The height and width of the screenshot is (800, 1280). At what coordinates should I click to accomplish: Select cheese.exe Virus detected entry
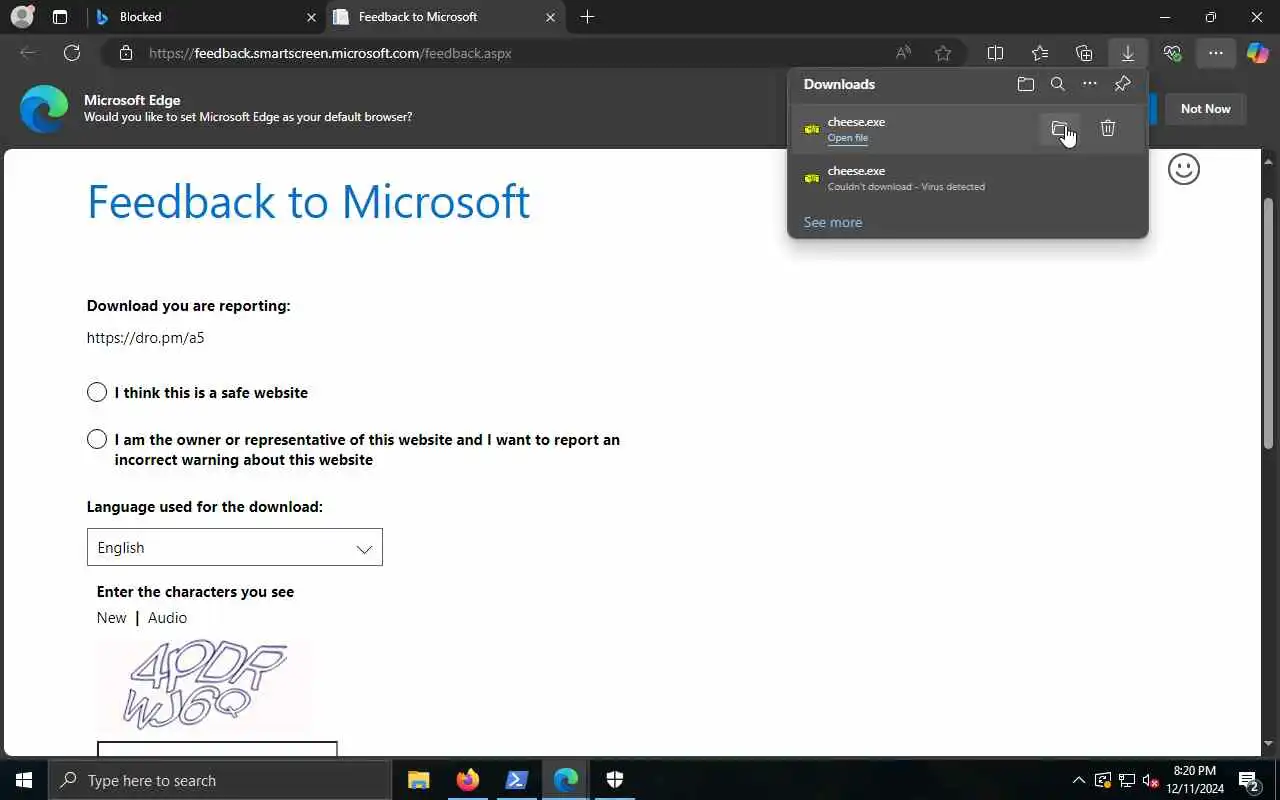[x=968, y=178]
